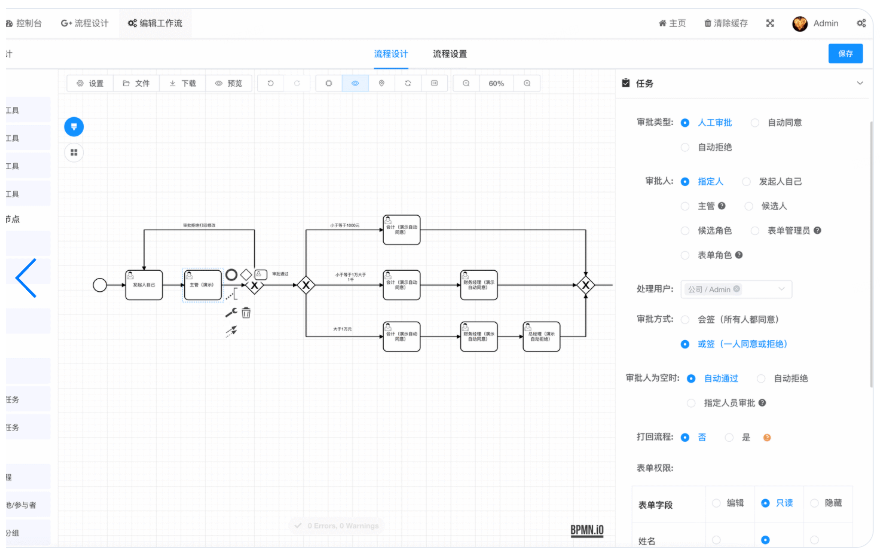Select 自动同意 approval type radio
This screenshot has width=880, height=550.
(755, 122)
